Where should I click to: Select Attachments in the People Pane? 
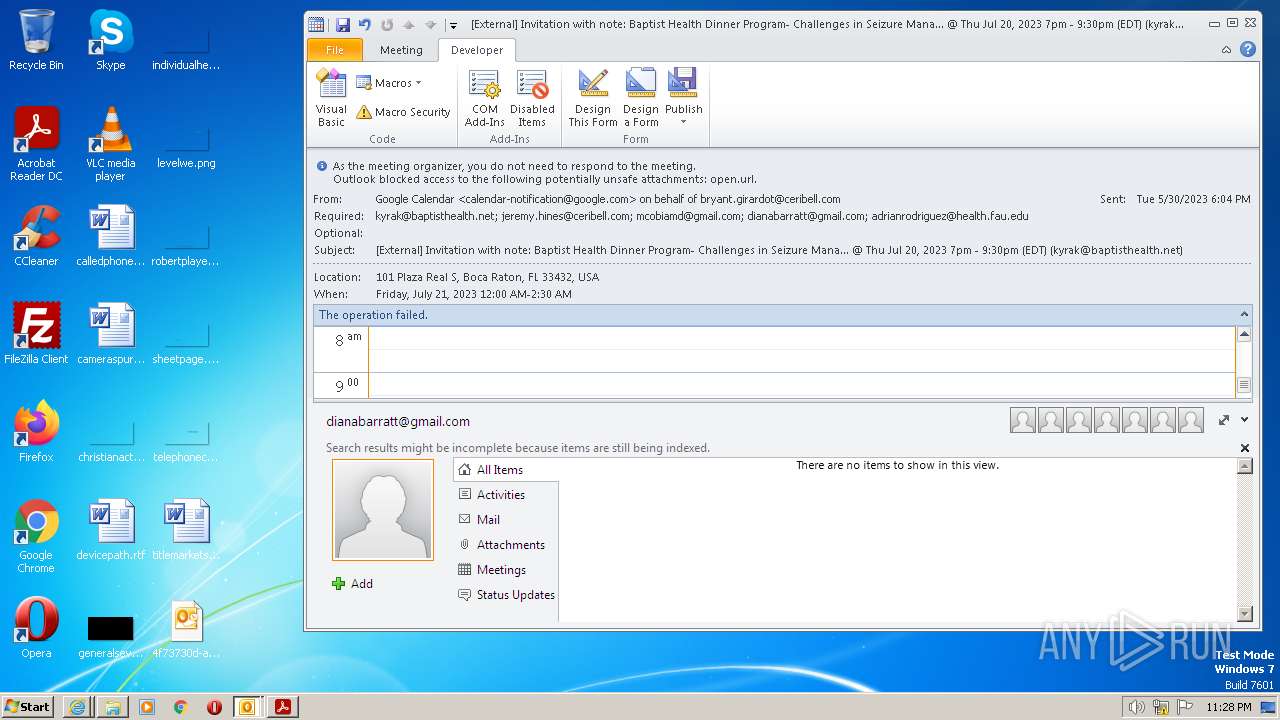(505, 545)
